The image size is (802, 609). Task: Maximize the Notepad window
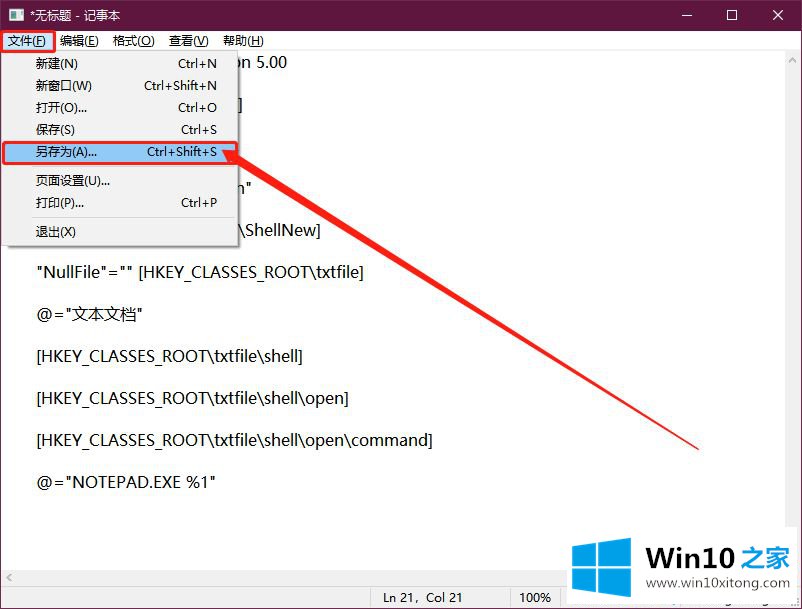tap(732, 15)
